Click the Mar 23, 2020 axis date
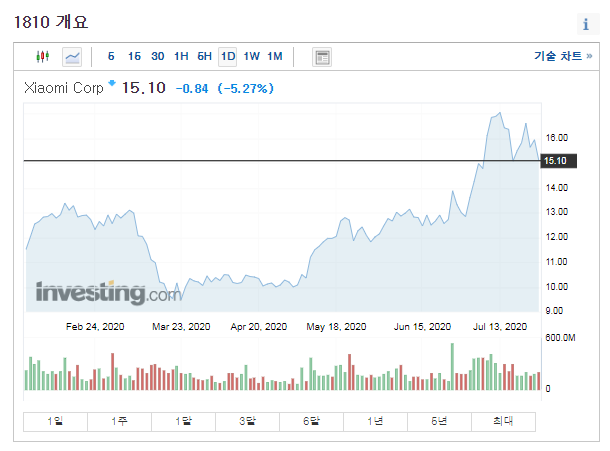Screen dimensions: 610x451 pyautogui.click(x=181, y=326)
